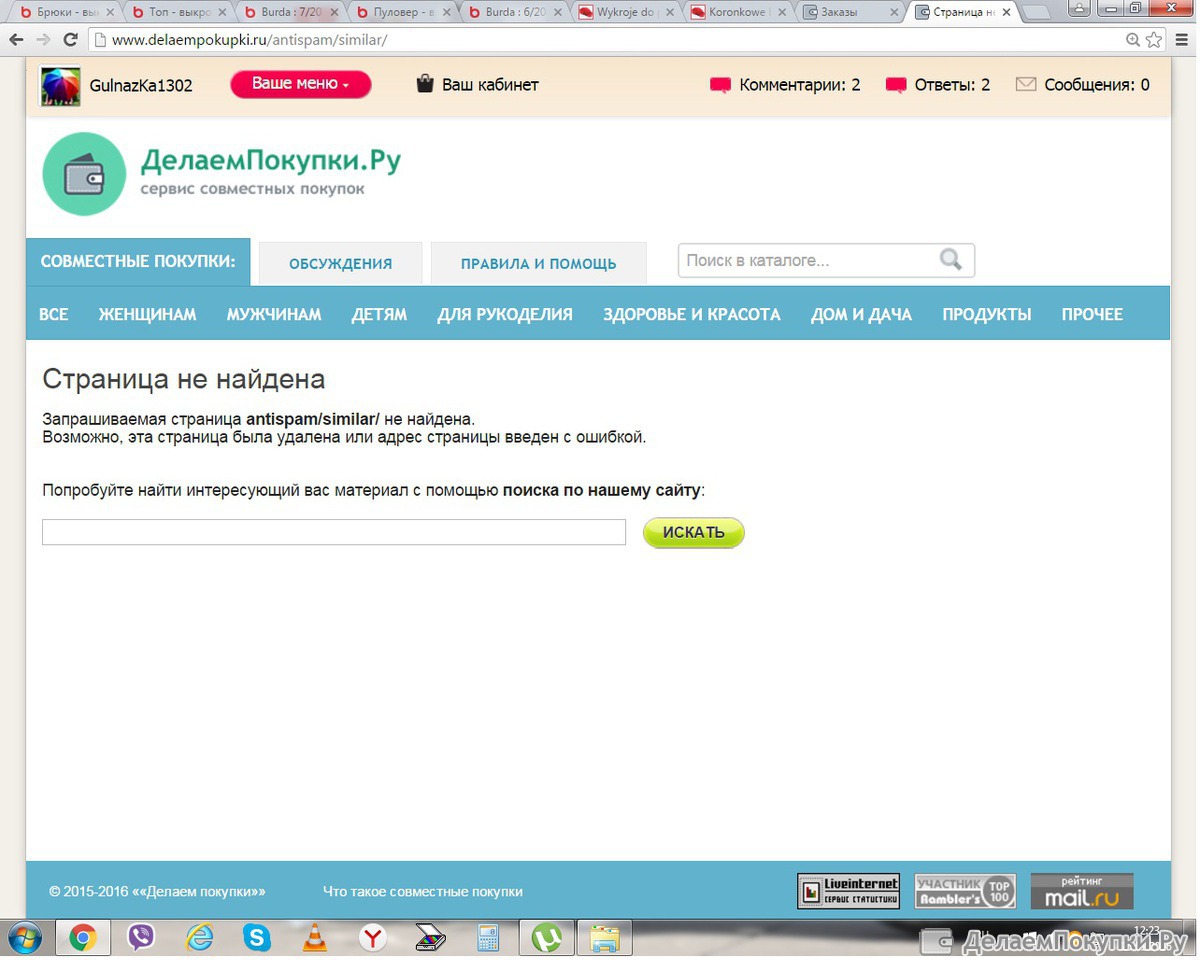Open the Ответы: 2 notifications
Viewport: 1200px width, 971px height.
(938, 85)
